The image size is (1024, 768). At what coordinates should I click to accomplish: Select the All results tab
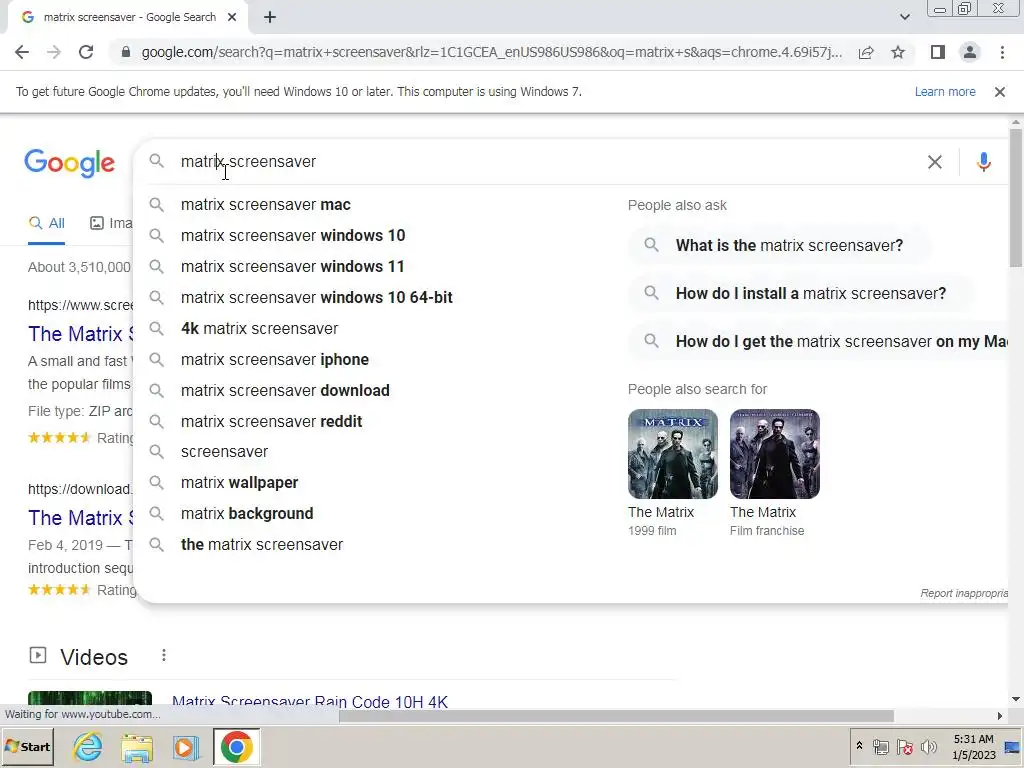46,223
